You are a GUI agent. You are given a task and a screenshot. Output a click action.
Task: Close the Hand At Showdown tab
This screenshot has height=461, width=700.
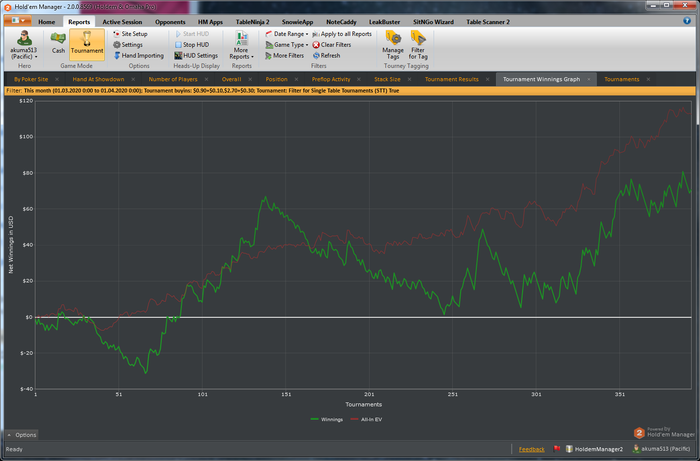coord(133,79)
